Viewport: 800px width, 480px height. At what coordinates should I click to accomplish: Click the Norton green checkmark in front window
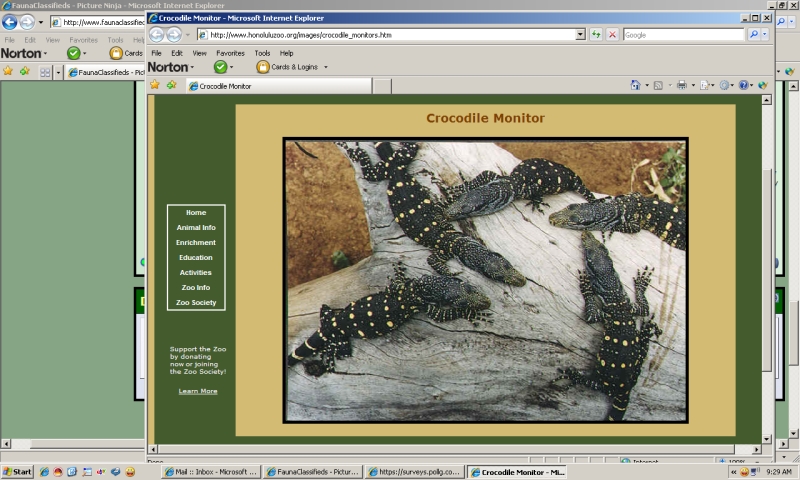[220, 67]
